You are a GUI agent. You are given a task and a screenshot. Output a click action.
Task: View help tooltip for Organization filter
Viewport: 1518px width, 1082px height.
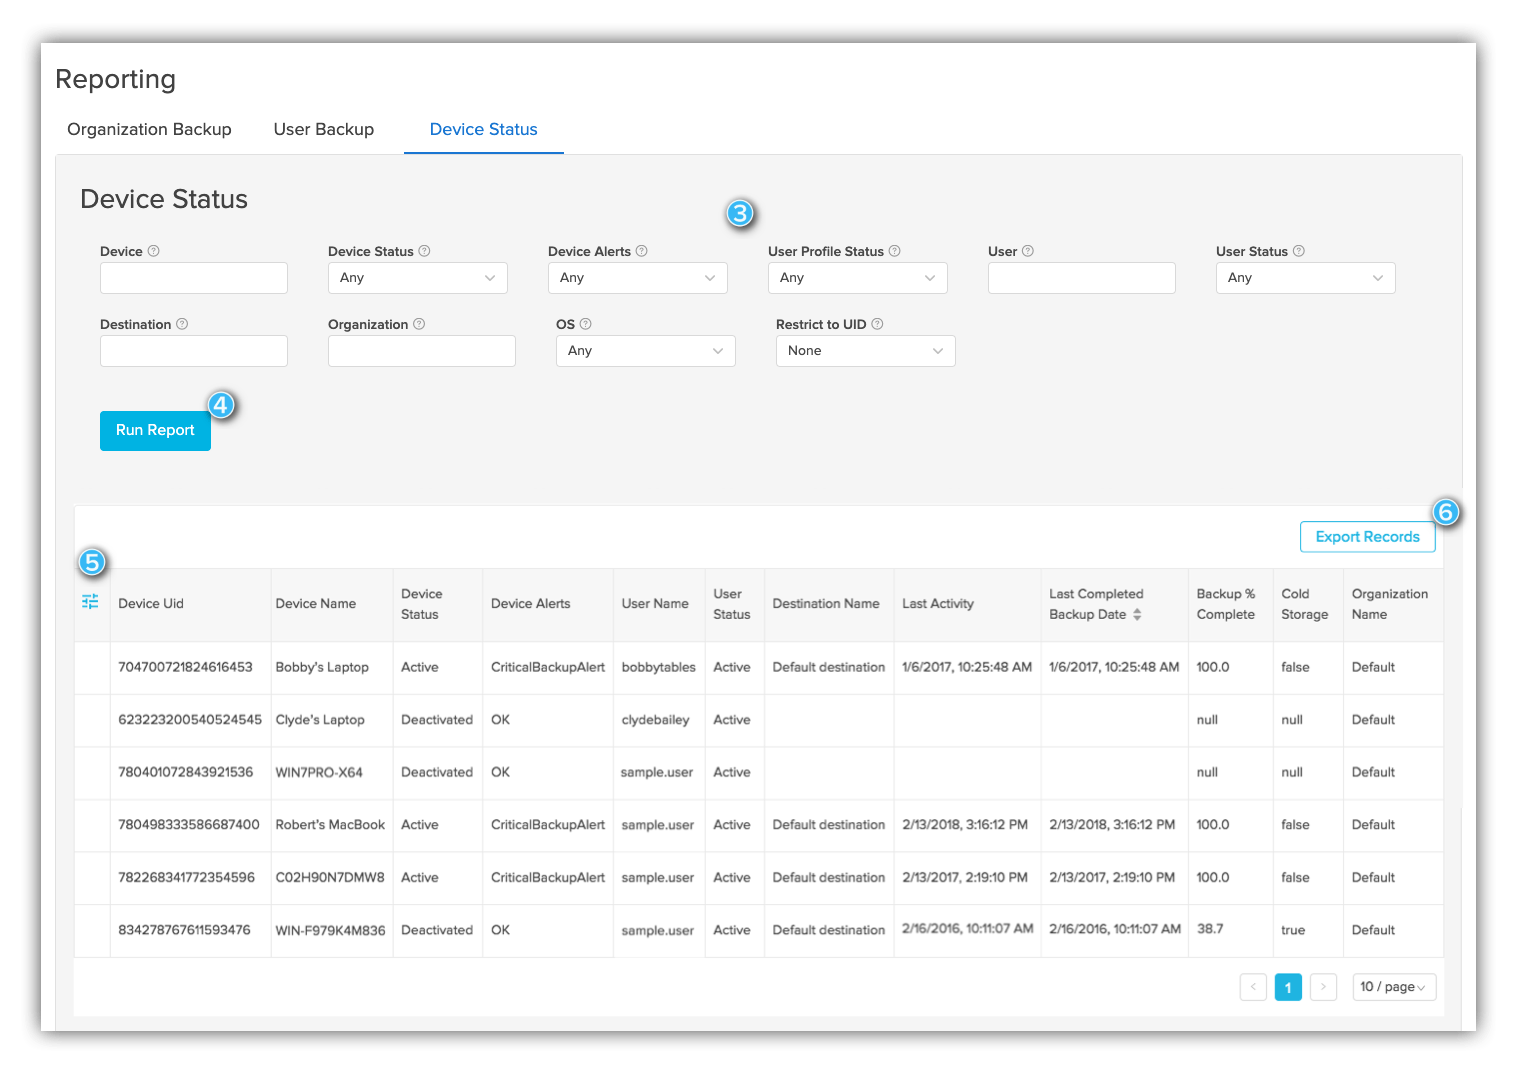419,324
